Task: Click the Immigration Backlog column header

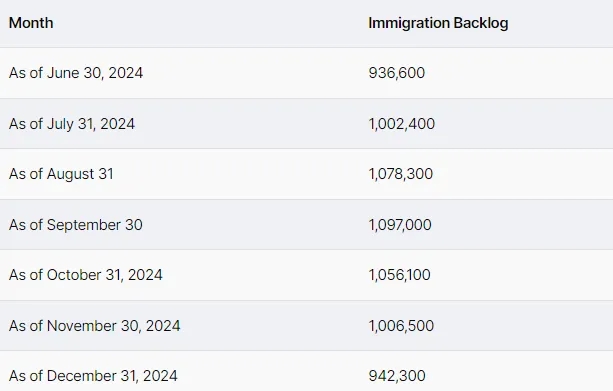Action: [438, 23]
